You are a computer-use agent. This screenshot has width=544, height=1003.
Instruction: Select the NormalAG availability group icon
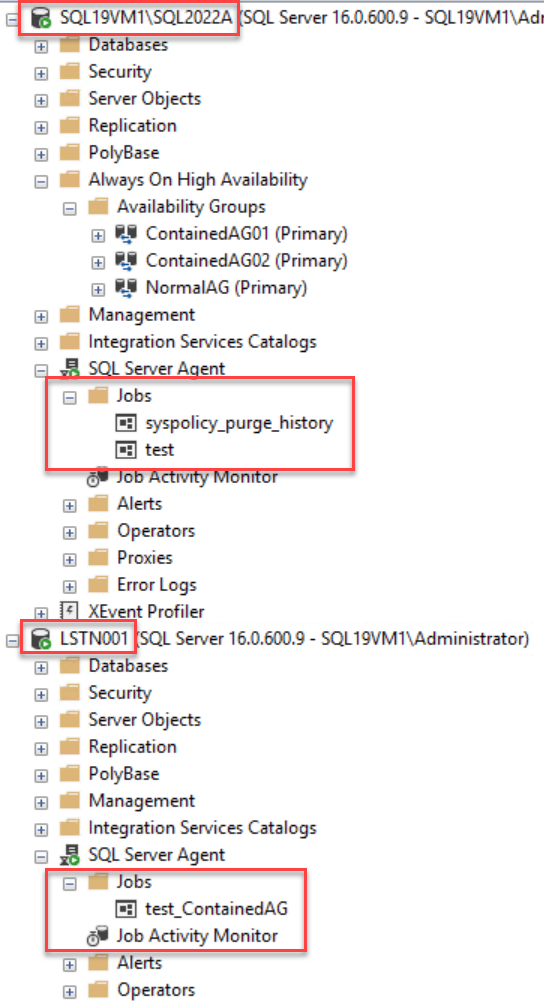point(126,288)
